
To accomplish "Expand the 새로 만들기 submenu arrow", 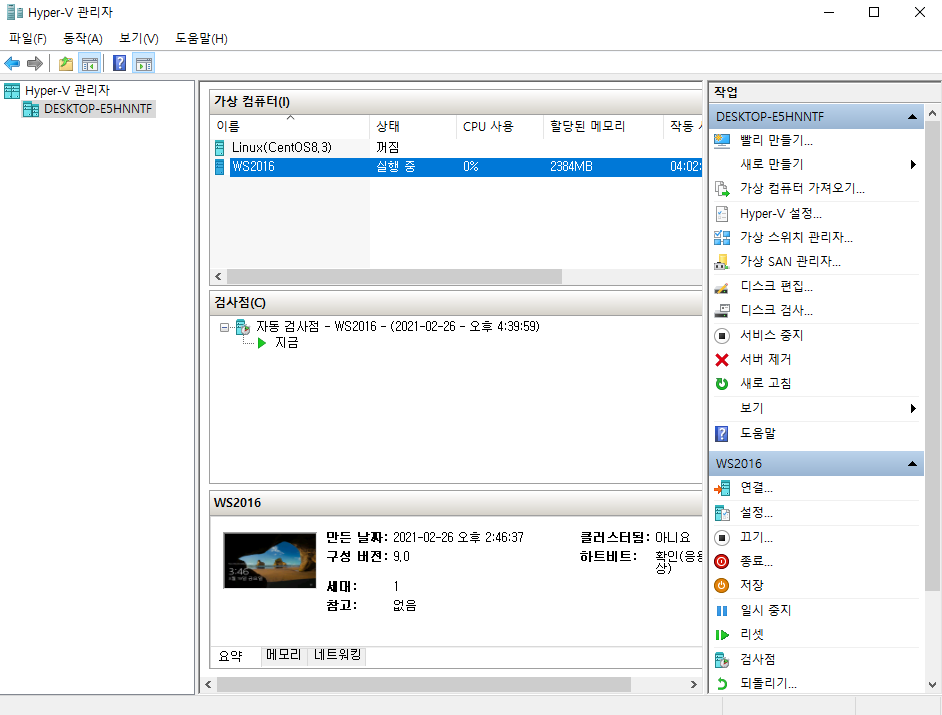I will (913, 165).
